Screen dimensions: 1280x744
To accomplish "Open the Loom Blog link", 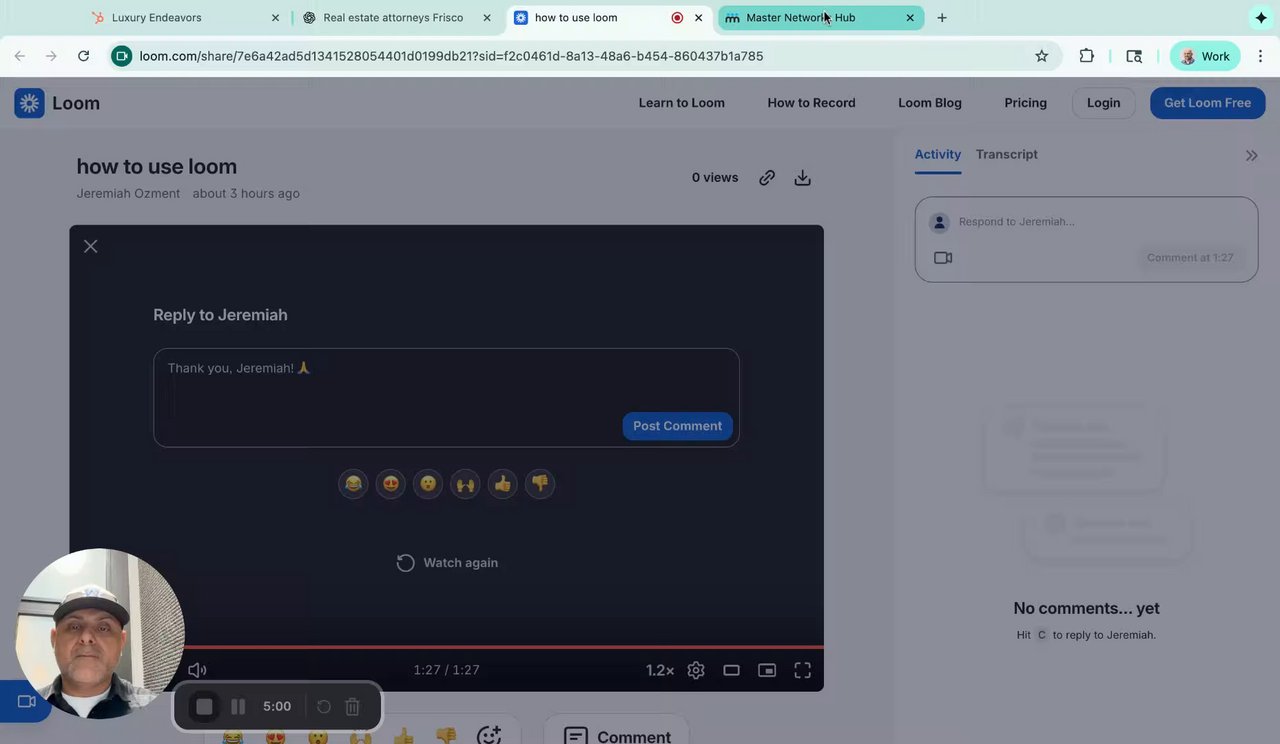I will 929,103.
